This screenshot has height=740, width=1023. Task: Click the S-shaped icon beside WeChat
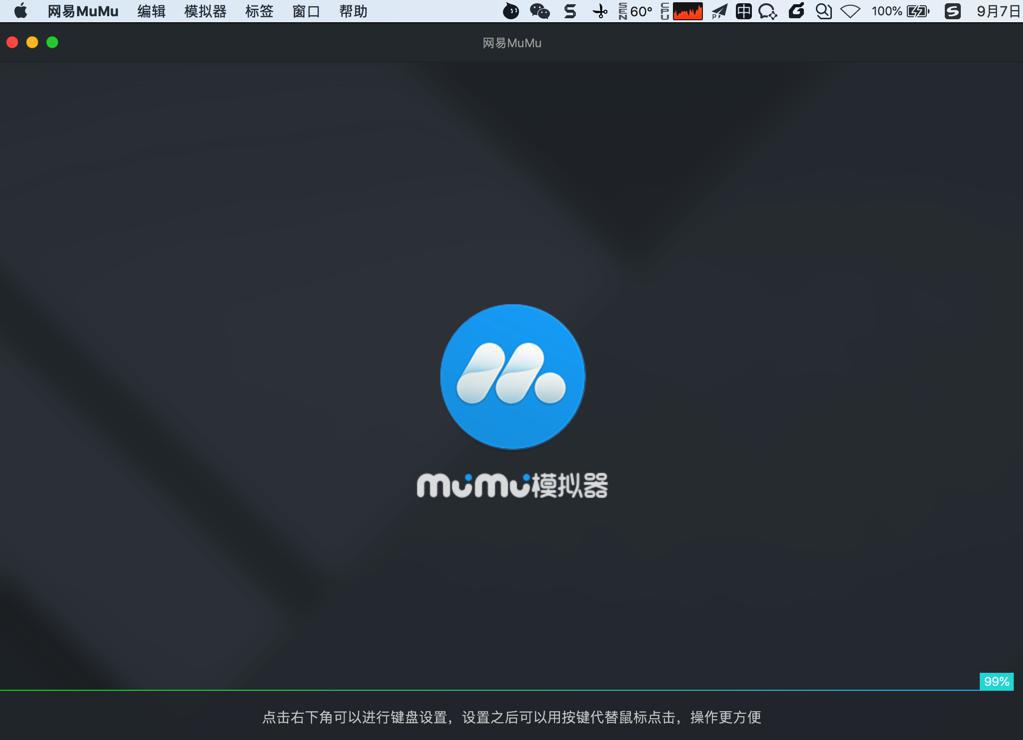[570, 11]
